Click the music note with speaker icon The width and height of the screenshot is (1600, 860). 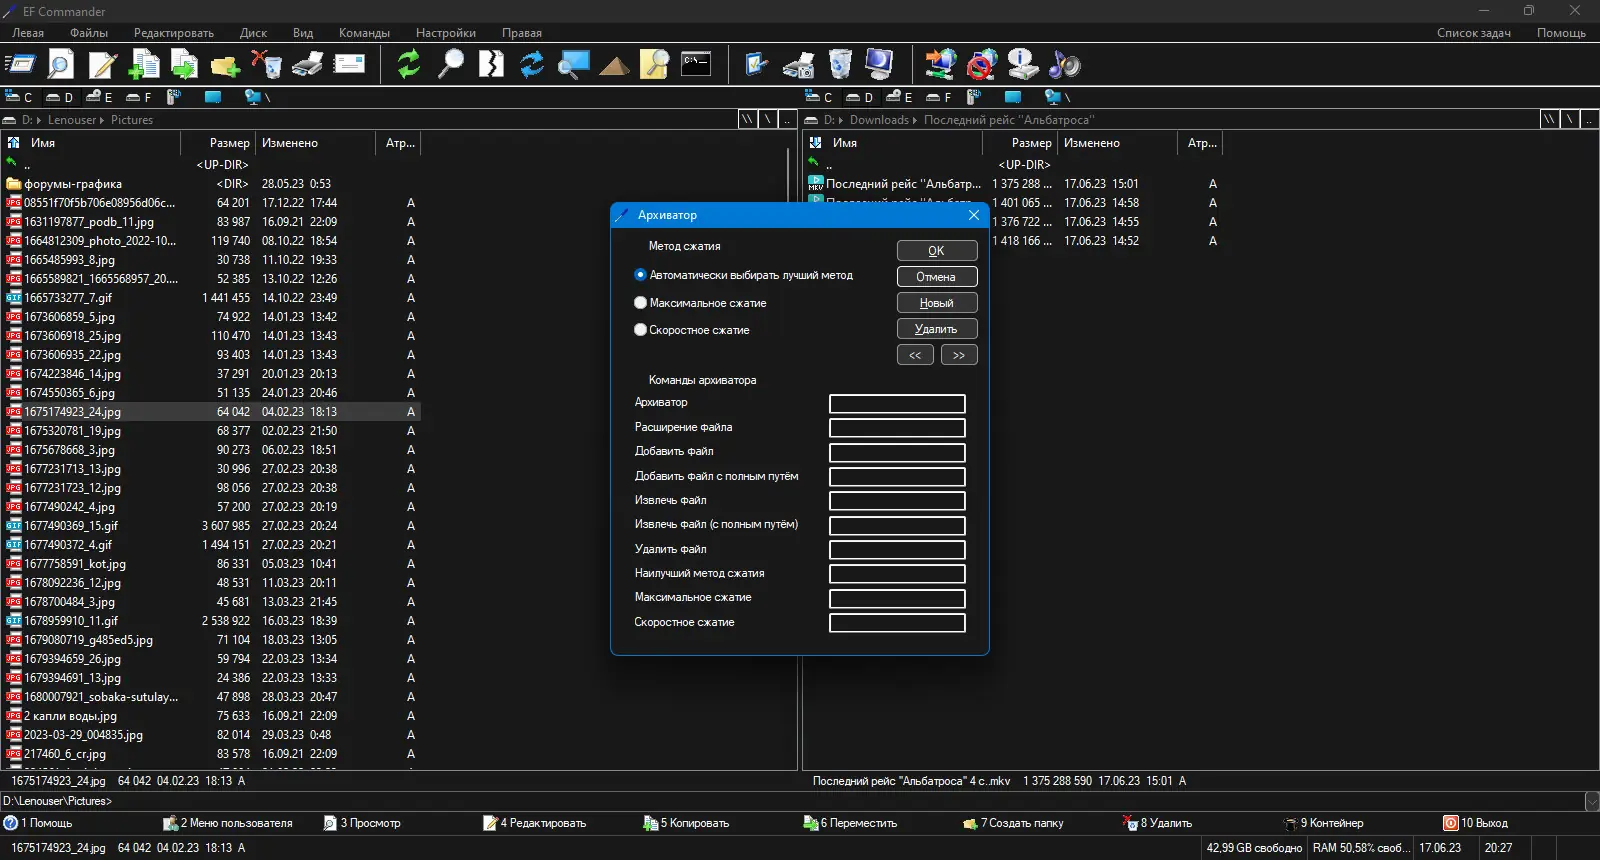coord(1064,65)
